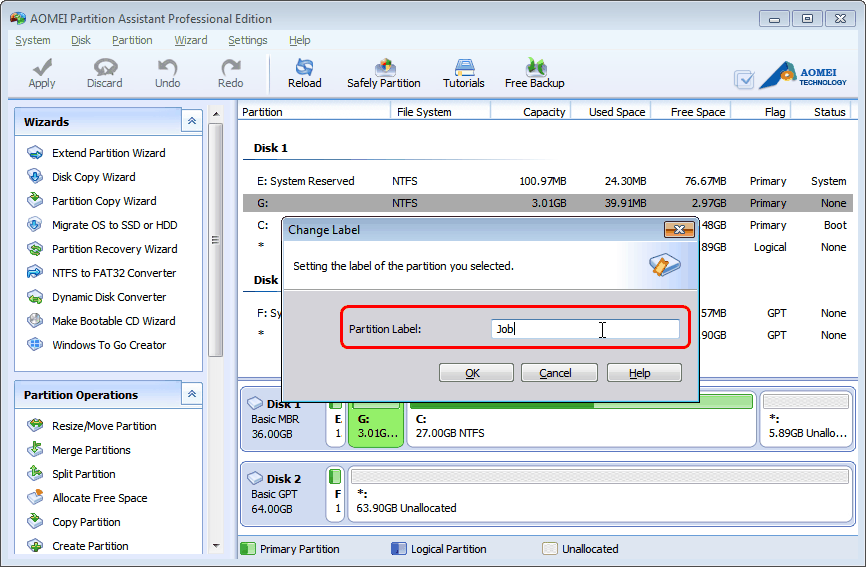Confirm label change with OK

(476, 373)
